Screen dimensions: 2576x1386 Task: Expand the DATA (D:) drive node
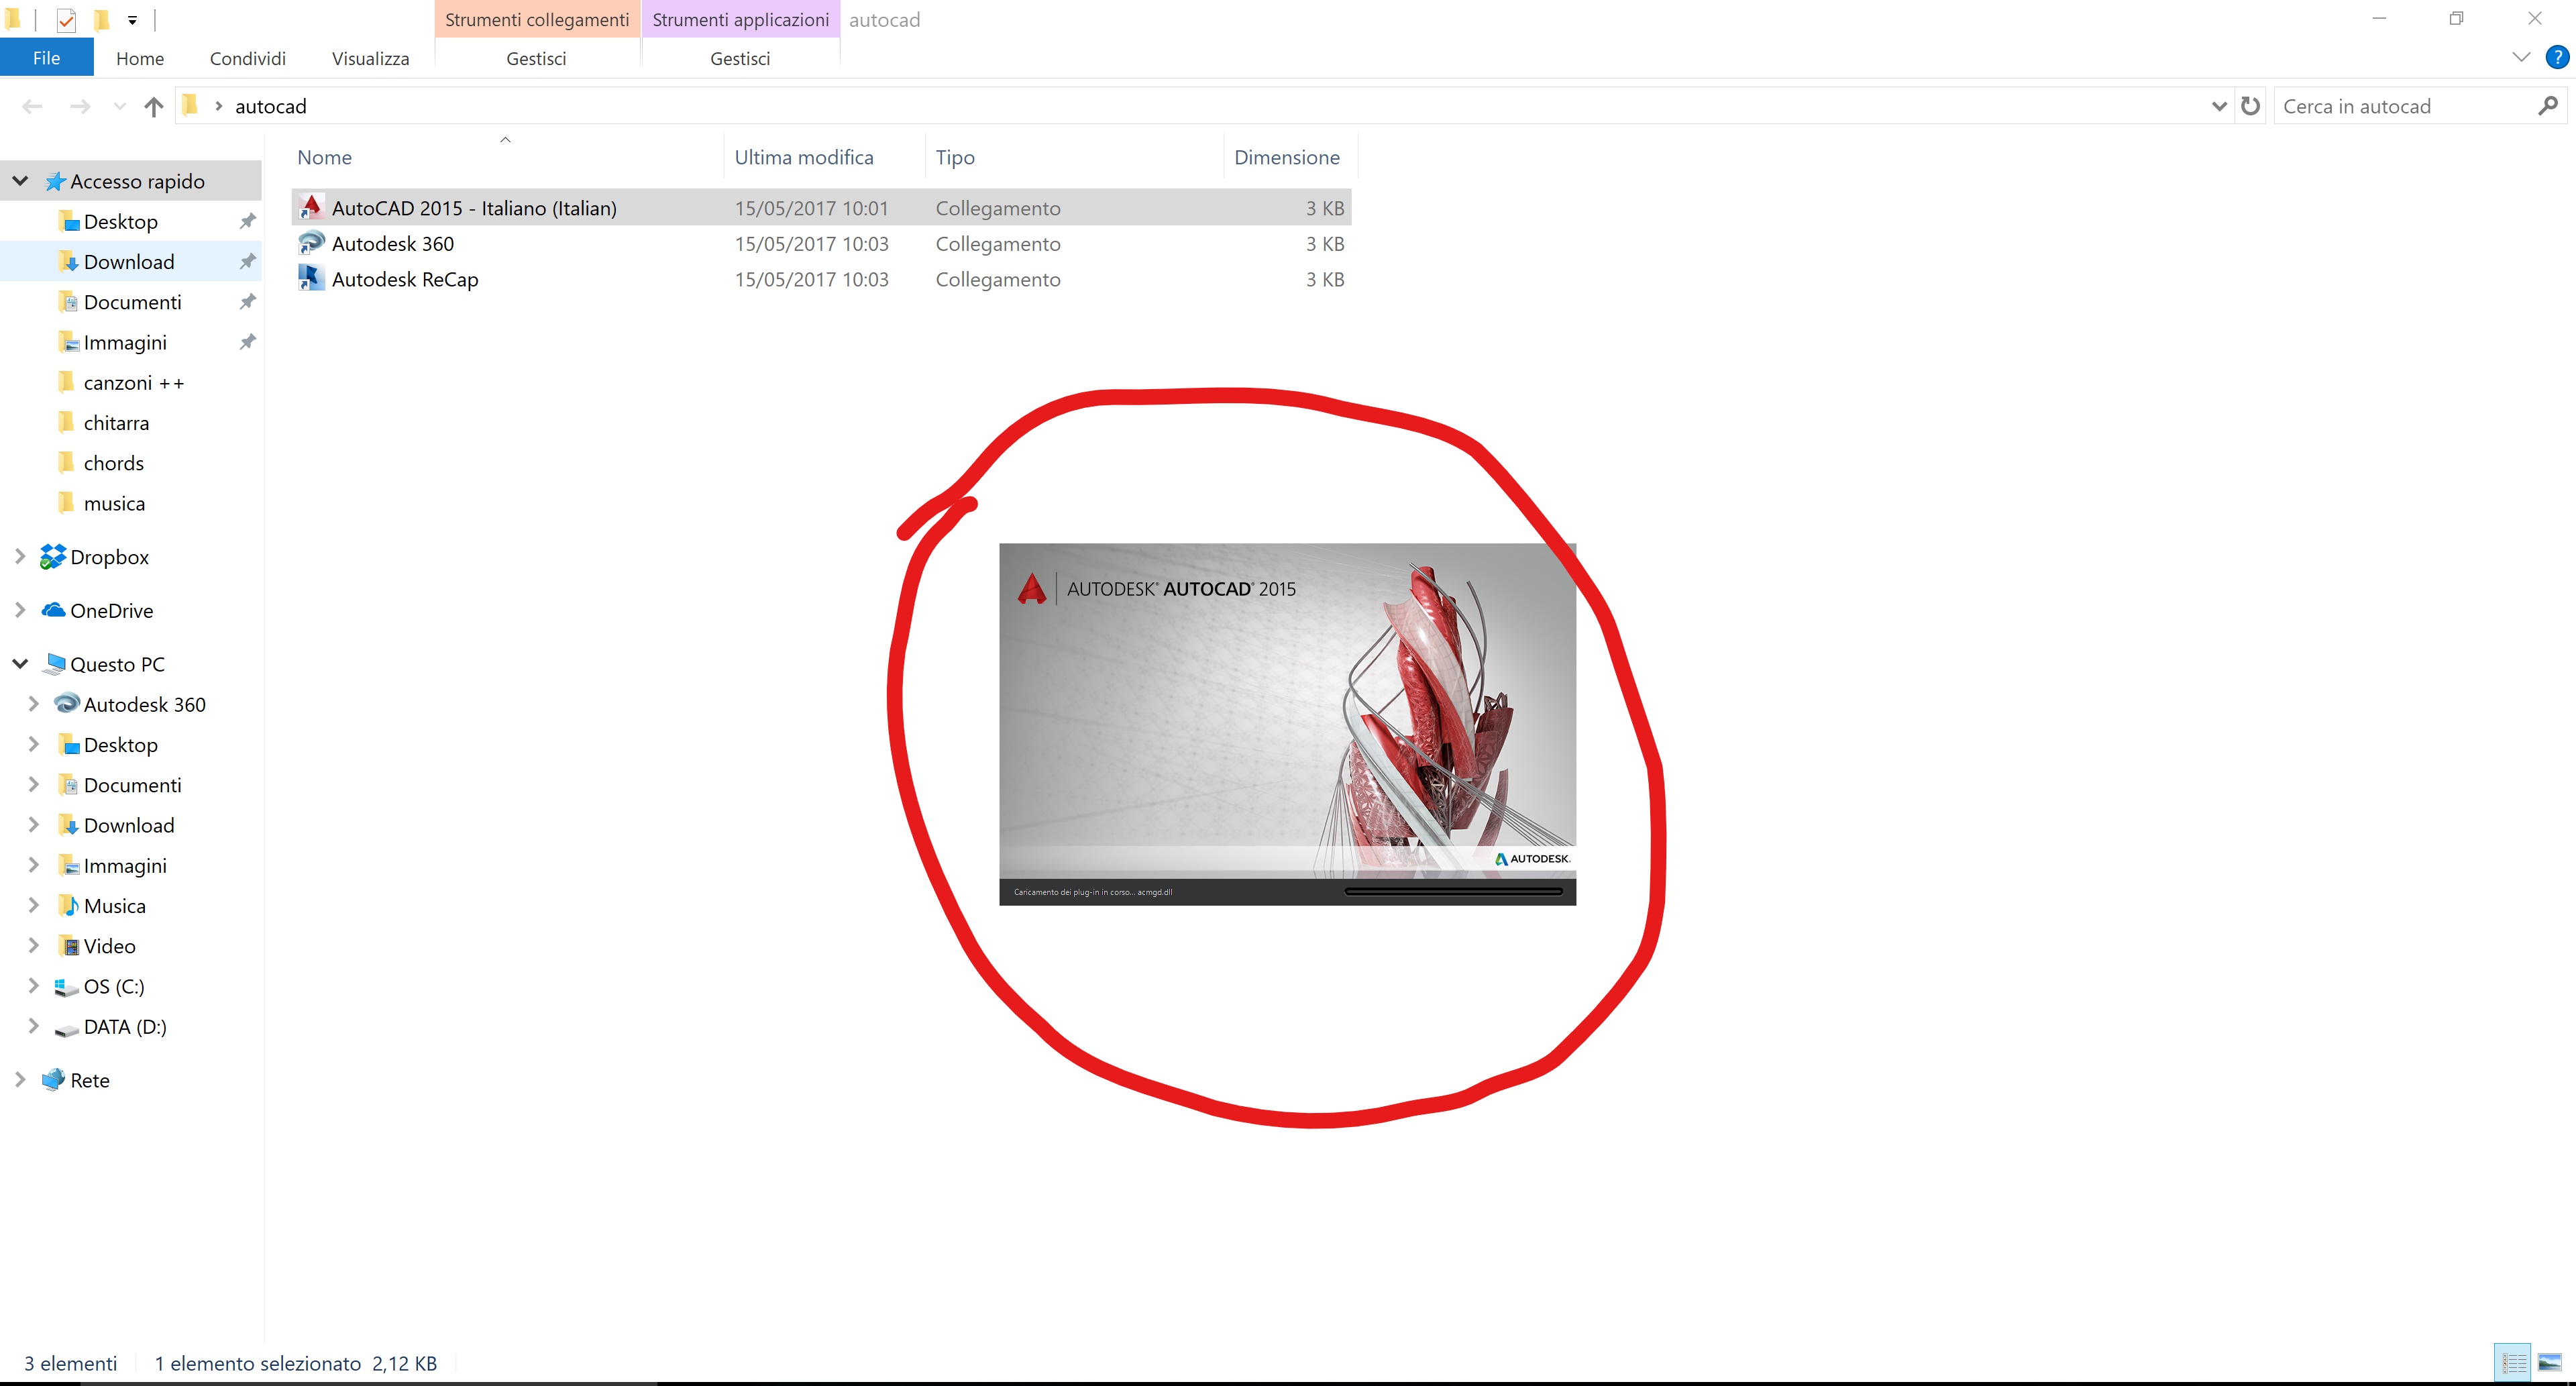(33, 1026)
